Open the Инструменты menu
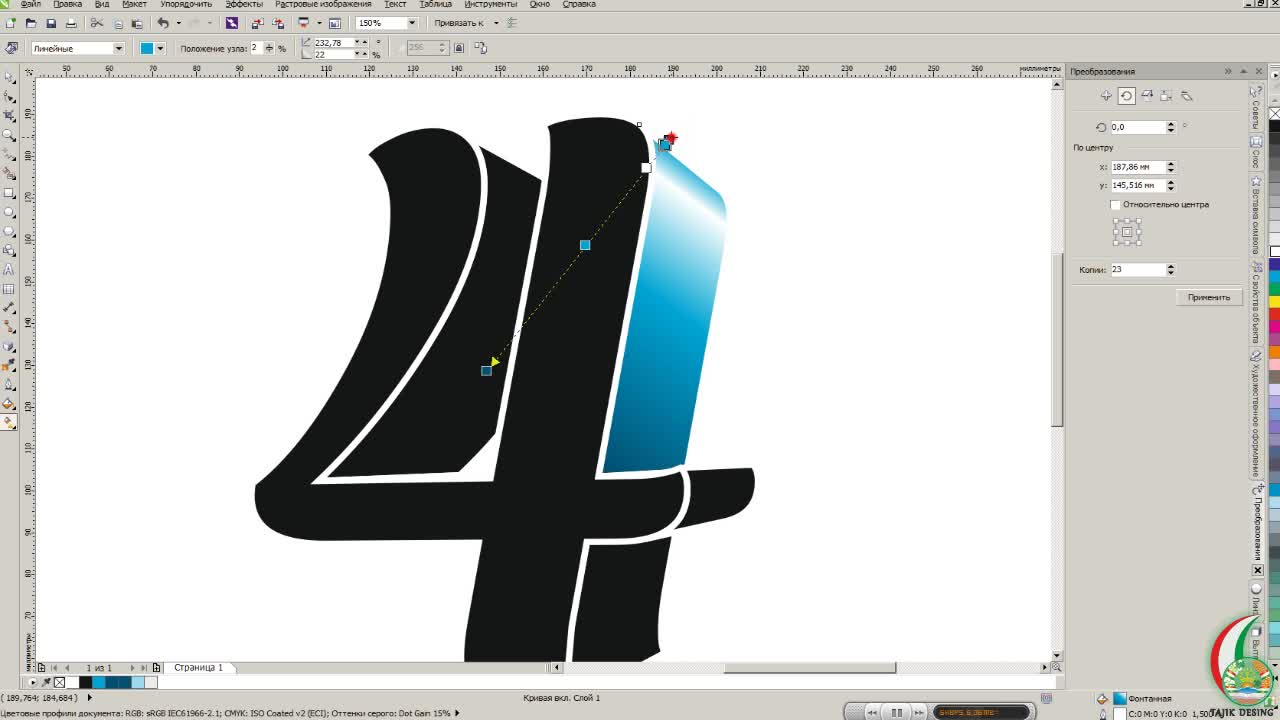This screenshot has width=1280, height=720. (x=490, y=4)
